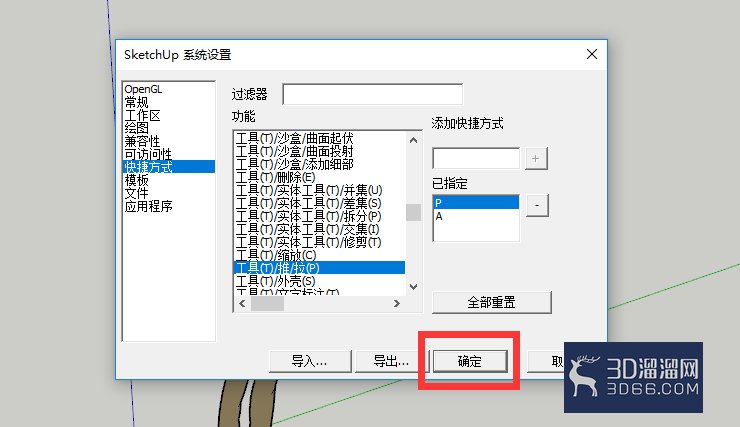Viewport: 740px width, 427px height.
Task: Close the SketchUp 系统设置 dialog
Action: (592, 54)
